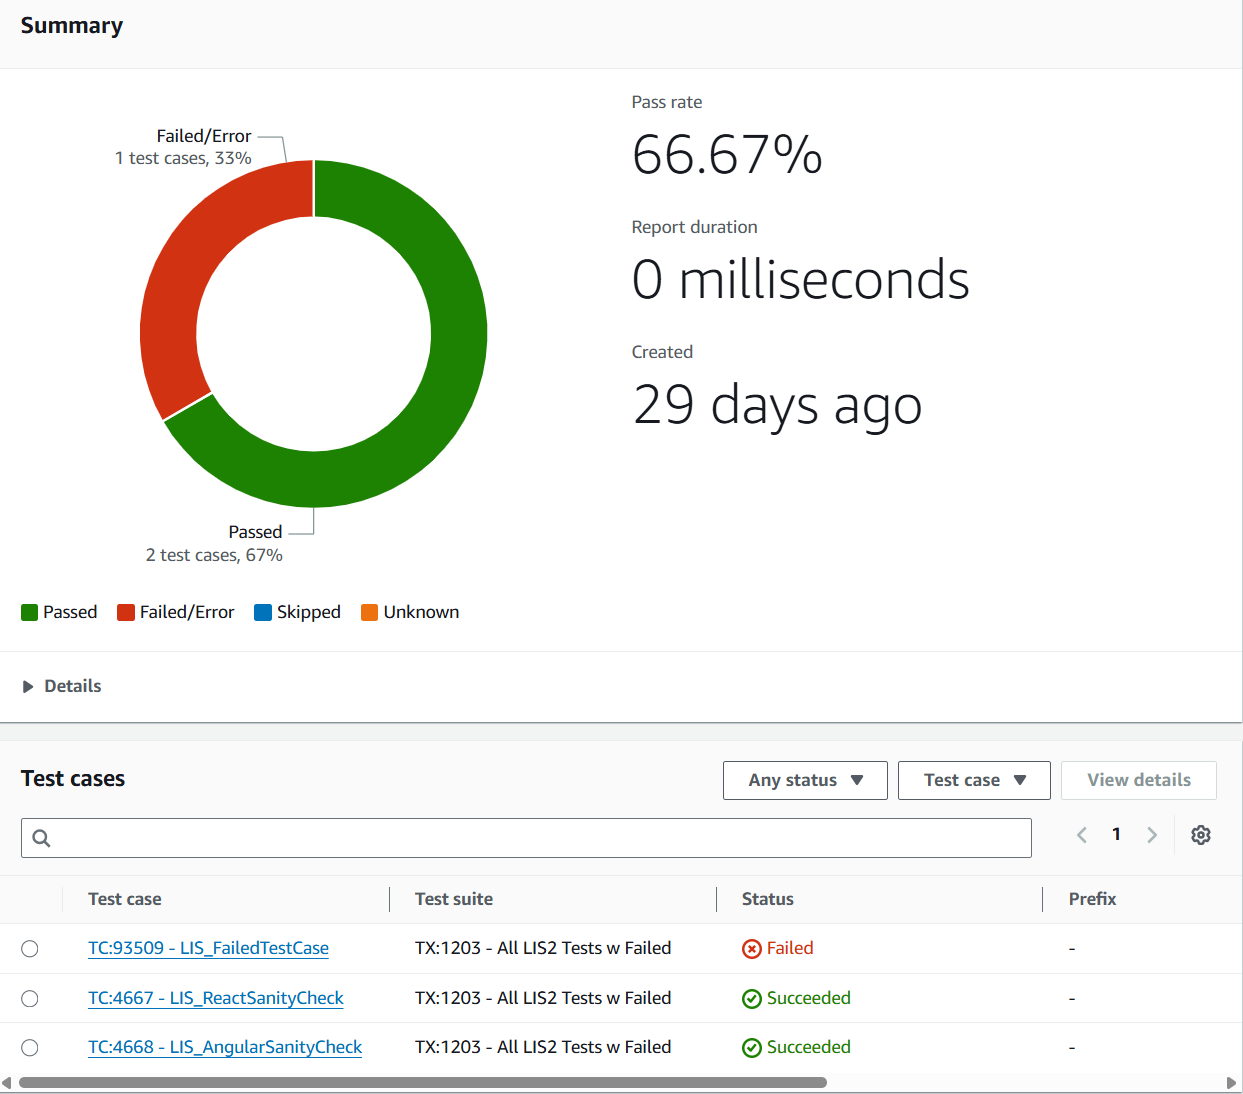The width and height of the screenshot is (1243, 1094).
Task: Go to next page of test cases
Action: click(1151, 835)
